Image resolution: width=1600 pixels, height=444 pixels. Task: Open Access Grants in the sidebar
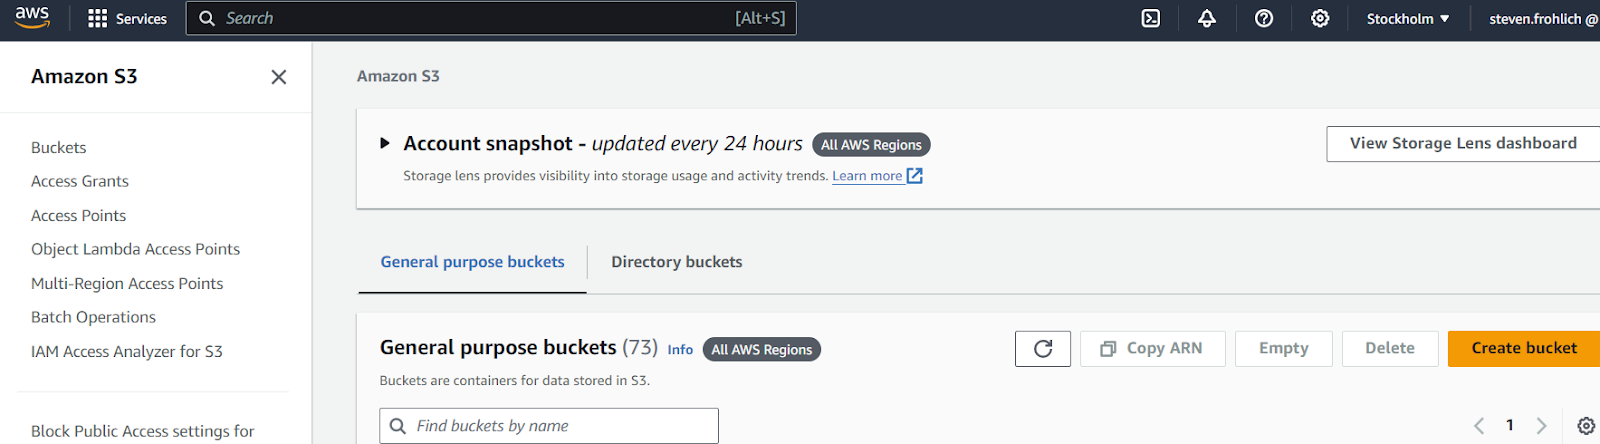[80, 181]
